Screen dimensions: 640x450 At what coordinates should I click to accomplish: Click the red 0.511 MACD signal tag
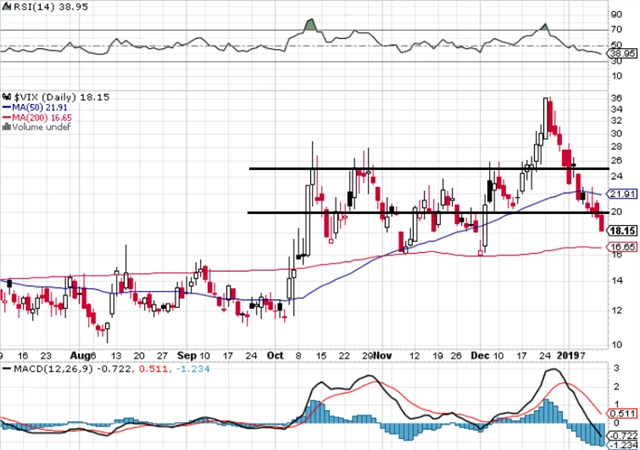click(622, 412)
